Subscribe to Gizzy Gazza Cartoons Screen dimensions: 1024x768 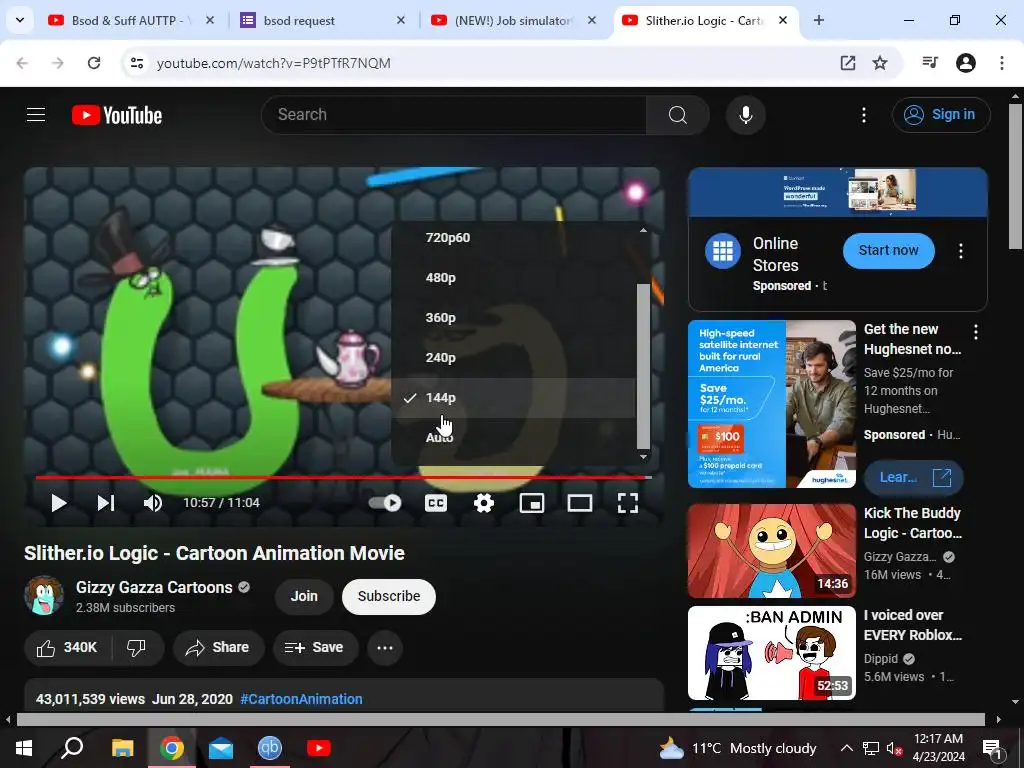pos(389,596)
